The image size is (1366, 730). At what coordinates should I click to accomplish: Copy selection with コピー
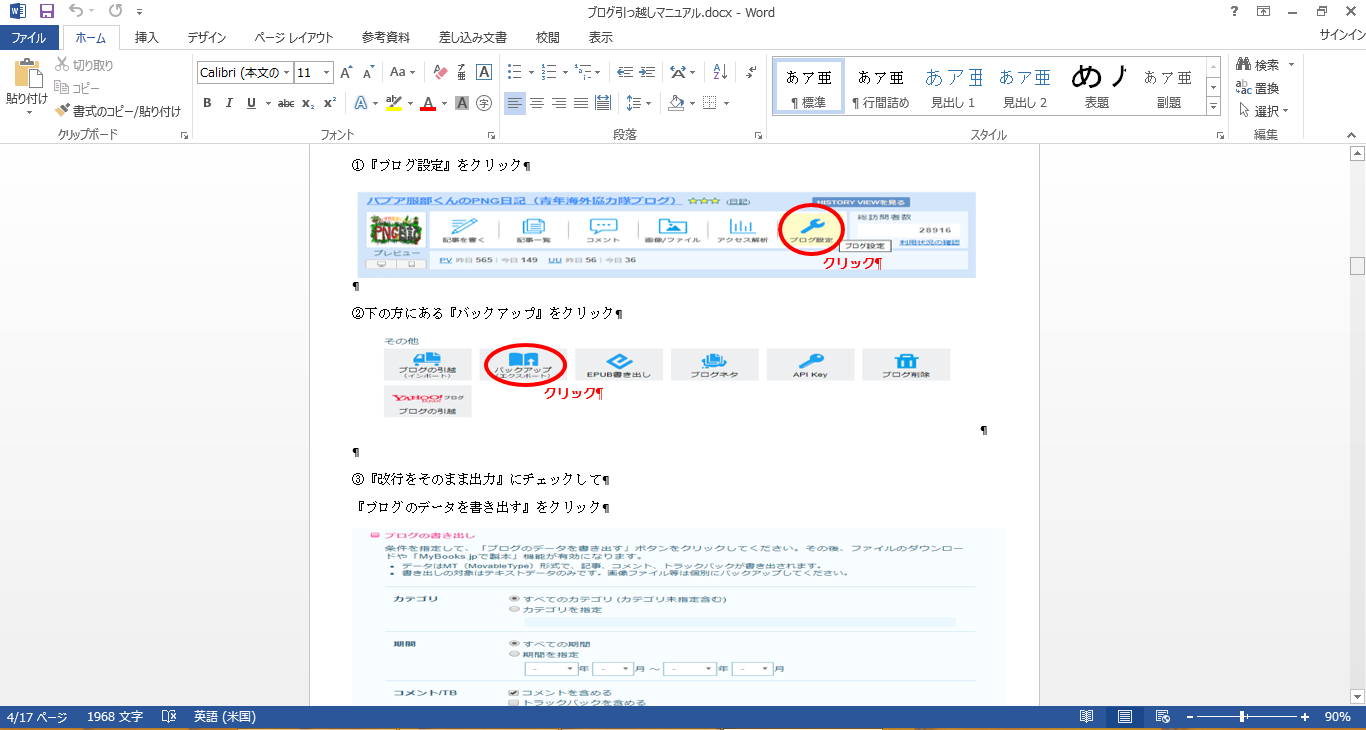coord(78,88)
